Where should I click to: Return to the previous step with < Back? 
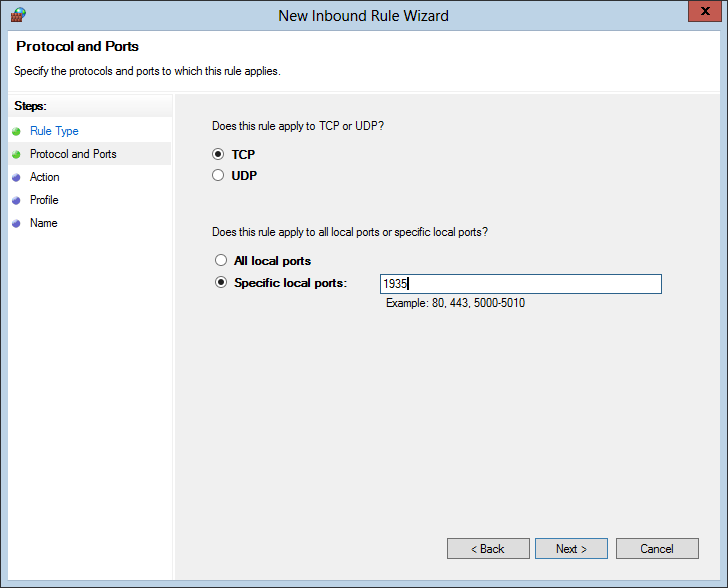point(488,549)
